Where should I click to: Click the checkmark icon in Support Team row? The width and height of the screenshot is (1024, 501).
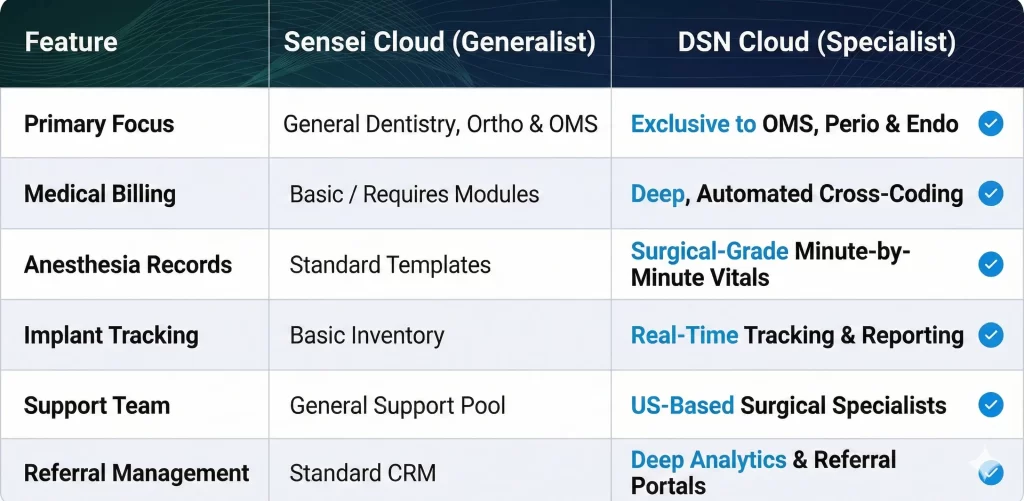pyautogui.click(x=990, y=405)
